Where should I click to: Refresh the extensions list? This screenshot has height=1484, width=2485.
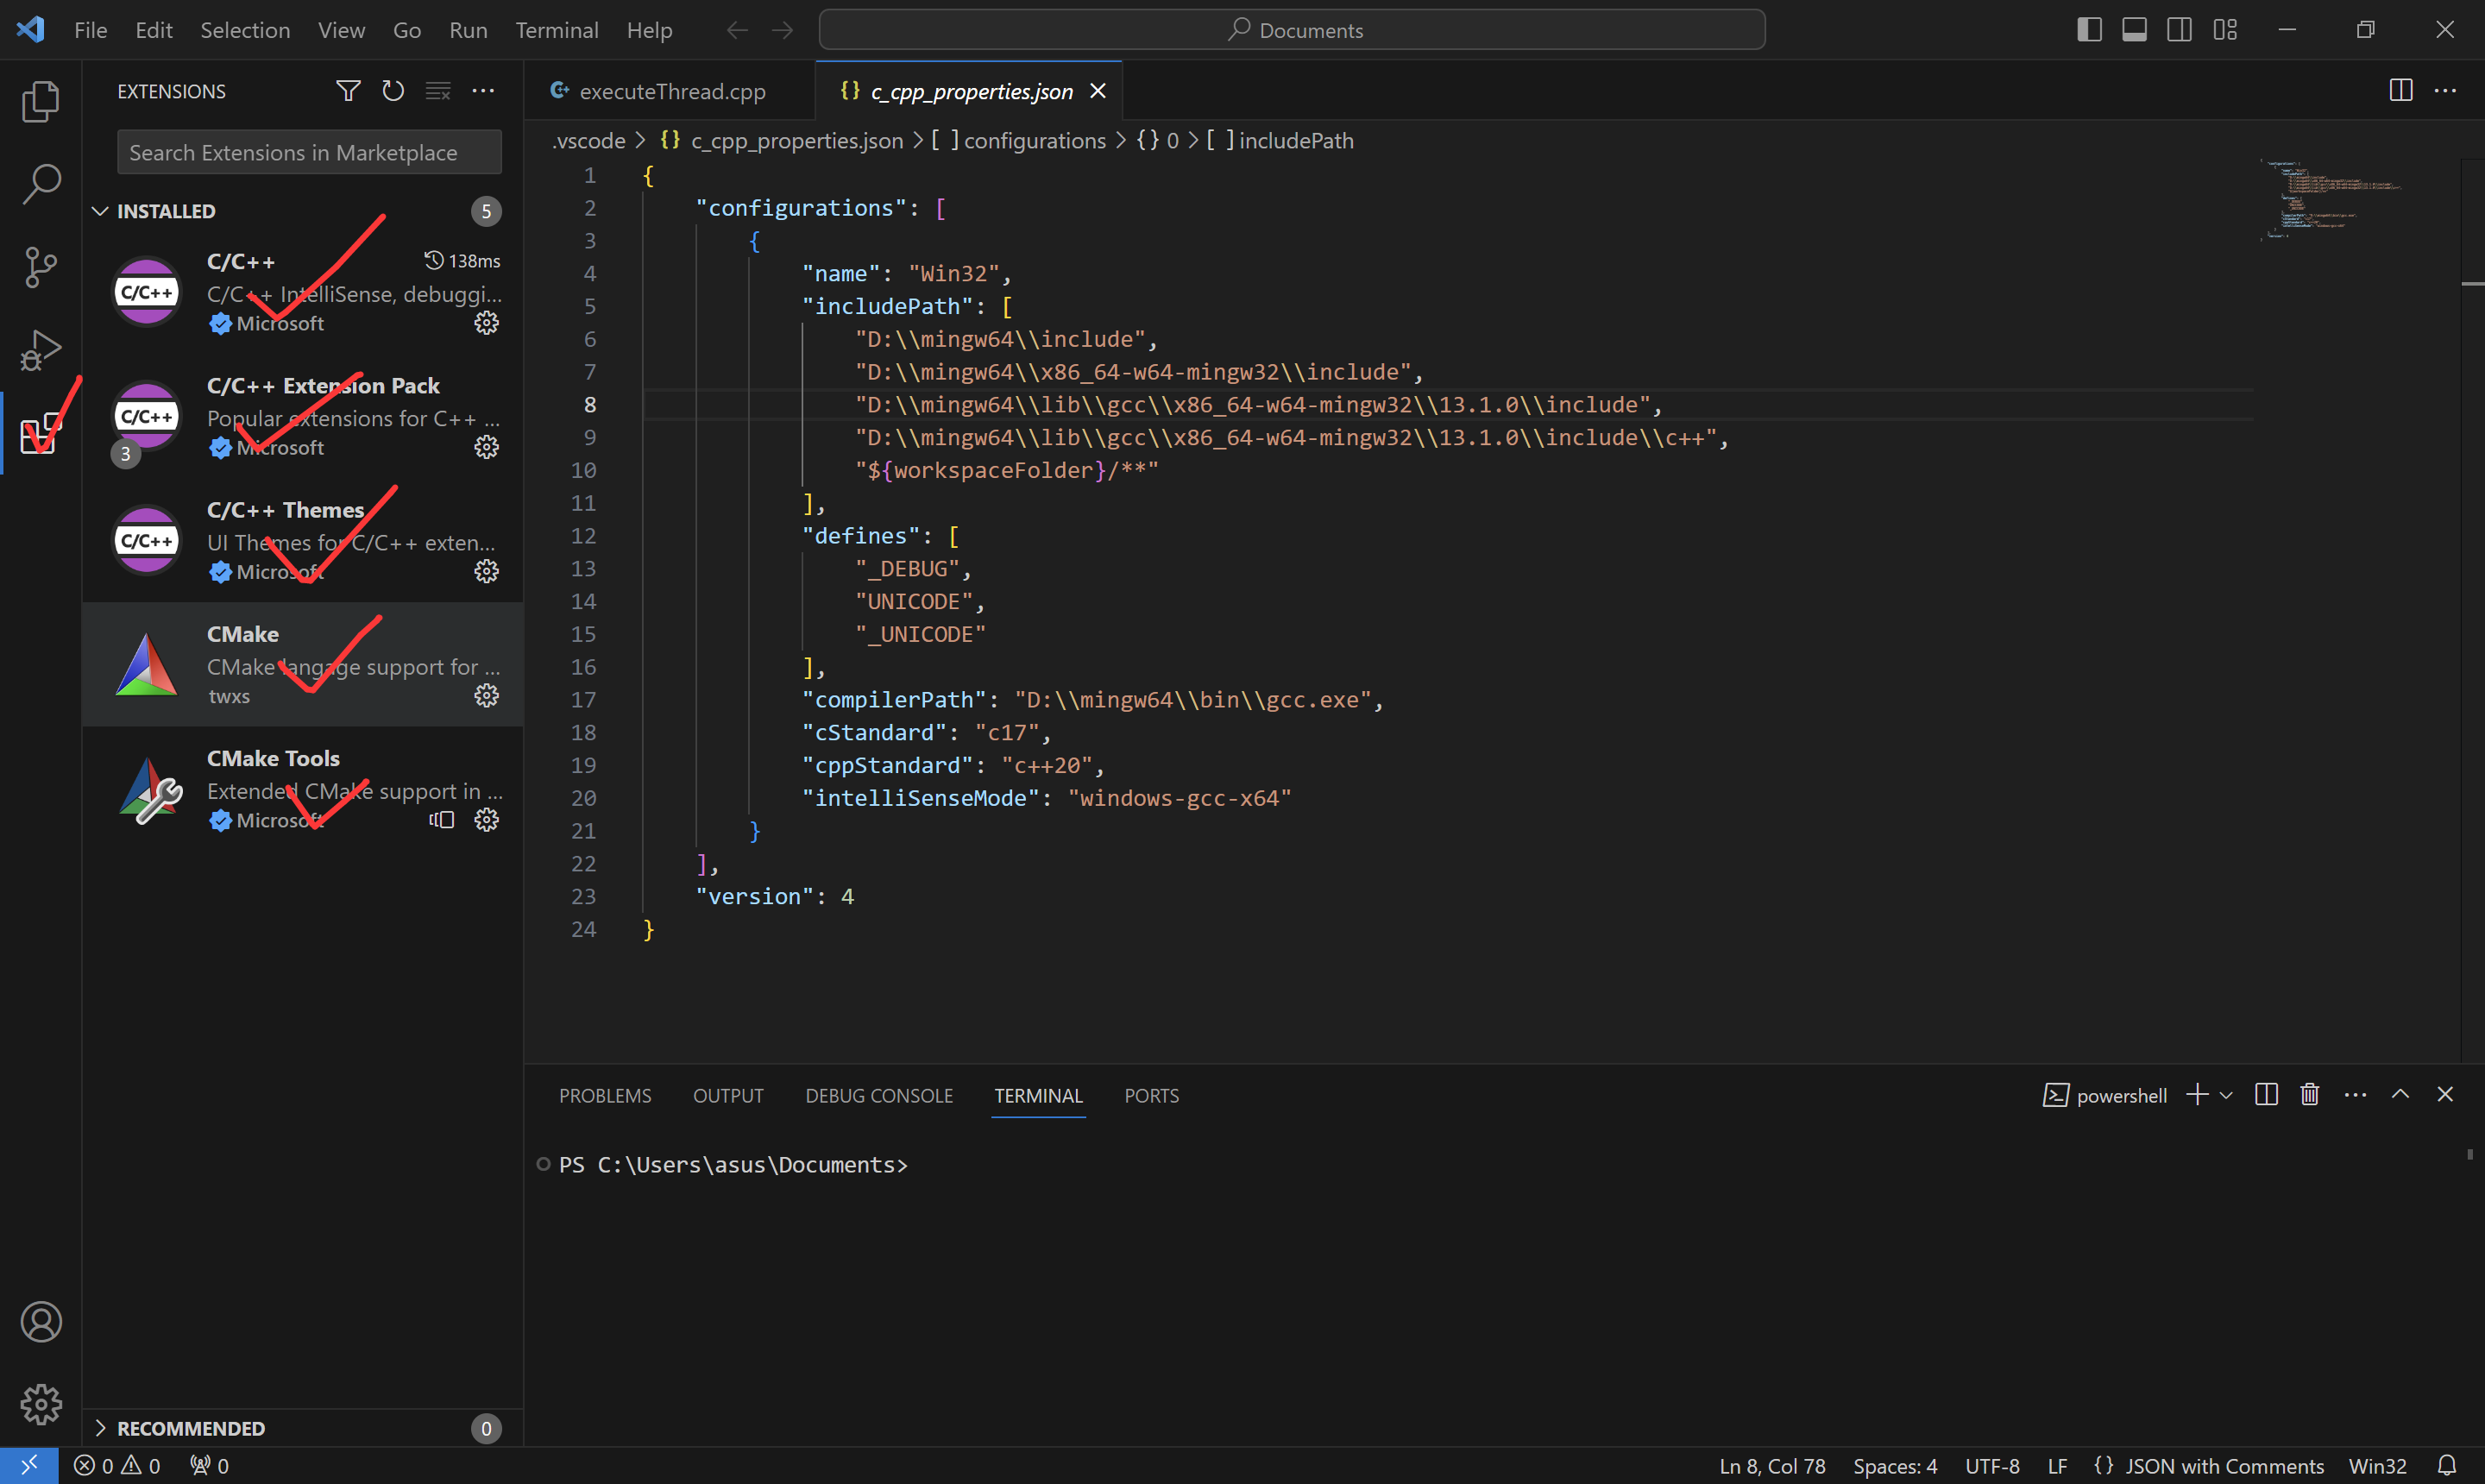pyautogui.click(x=393, y=91)
